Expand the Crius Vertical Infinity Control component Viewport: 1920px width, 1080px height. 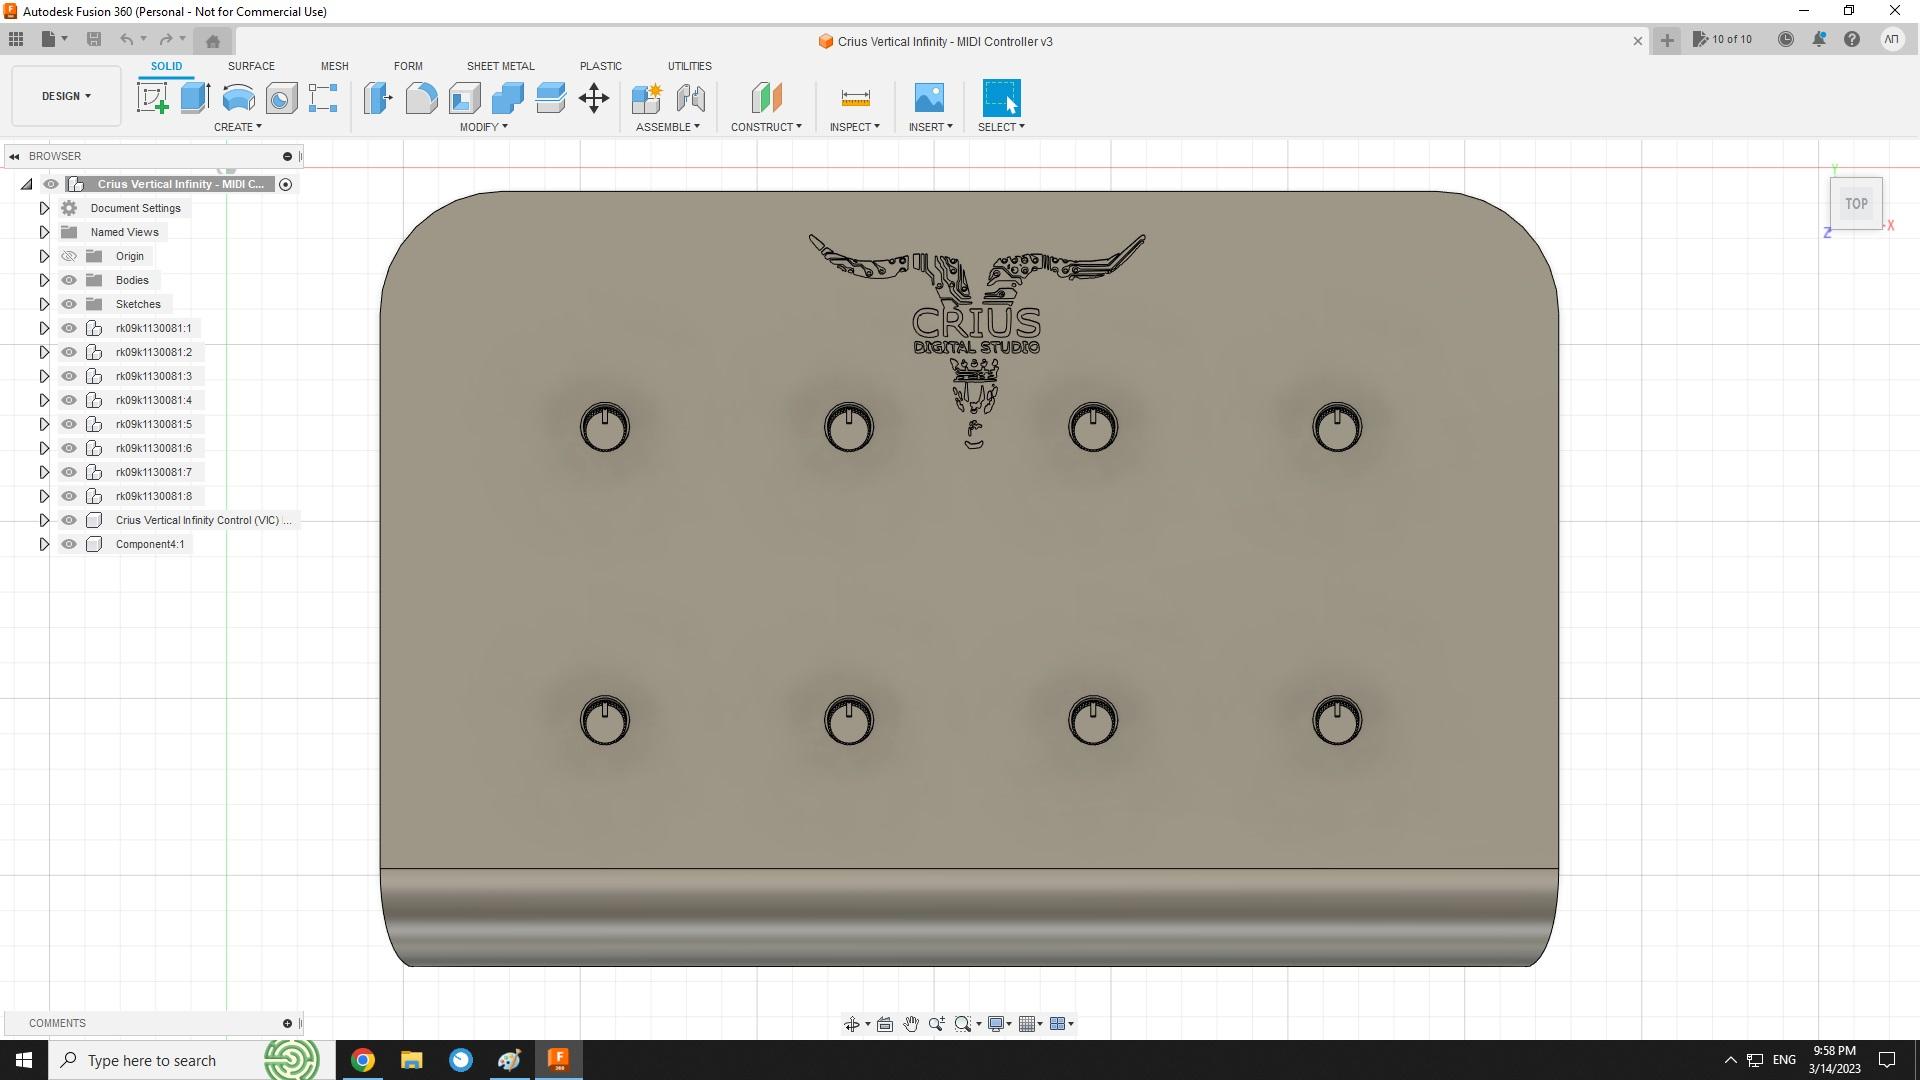44,520
